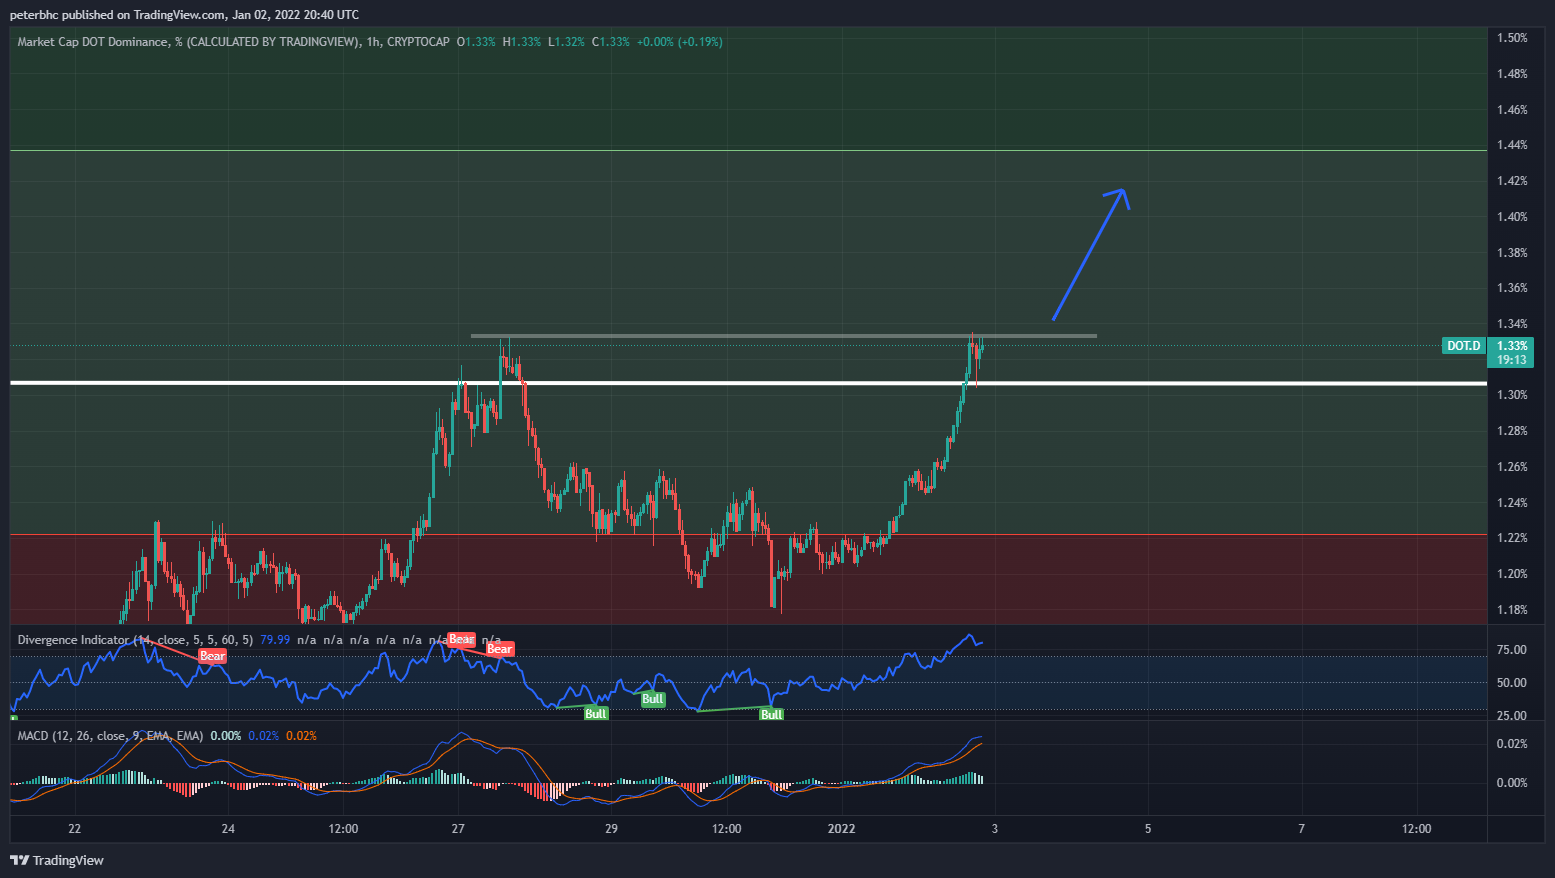Viewport: 1555px width, 878px height.
Task: Click the 25.00 level on divergence axis
Action: pos(1511,716)
